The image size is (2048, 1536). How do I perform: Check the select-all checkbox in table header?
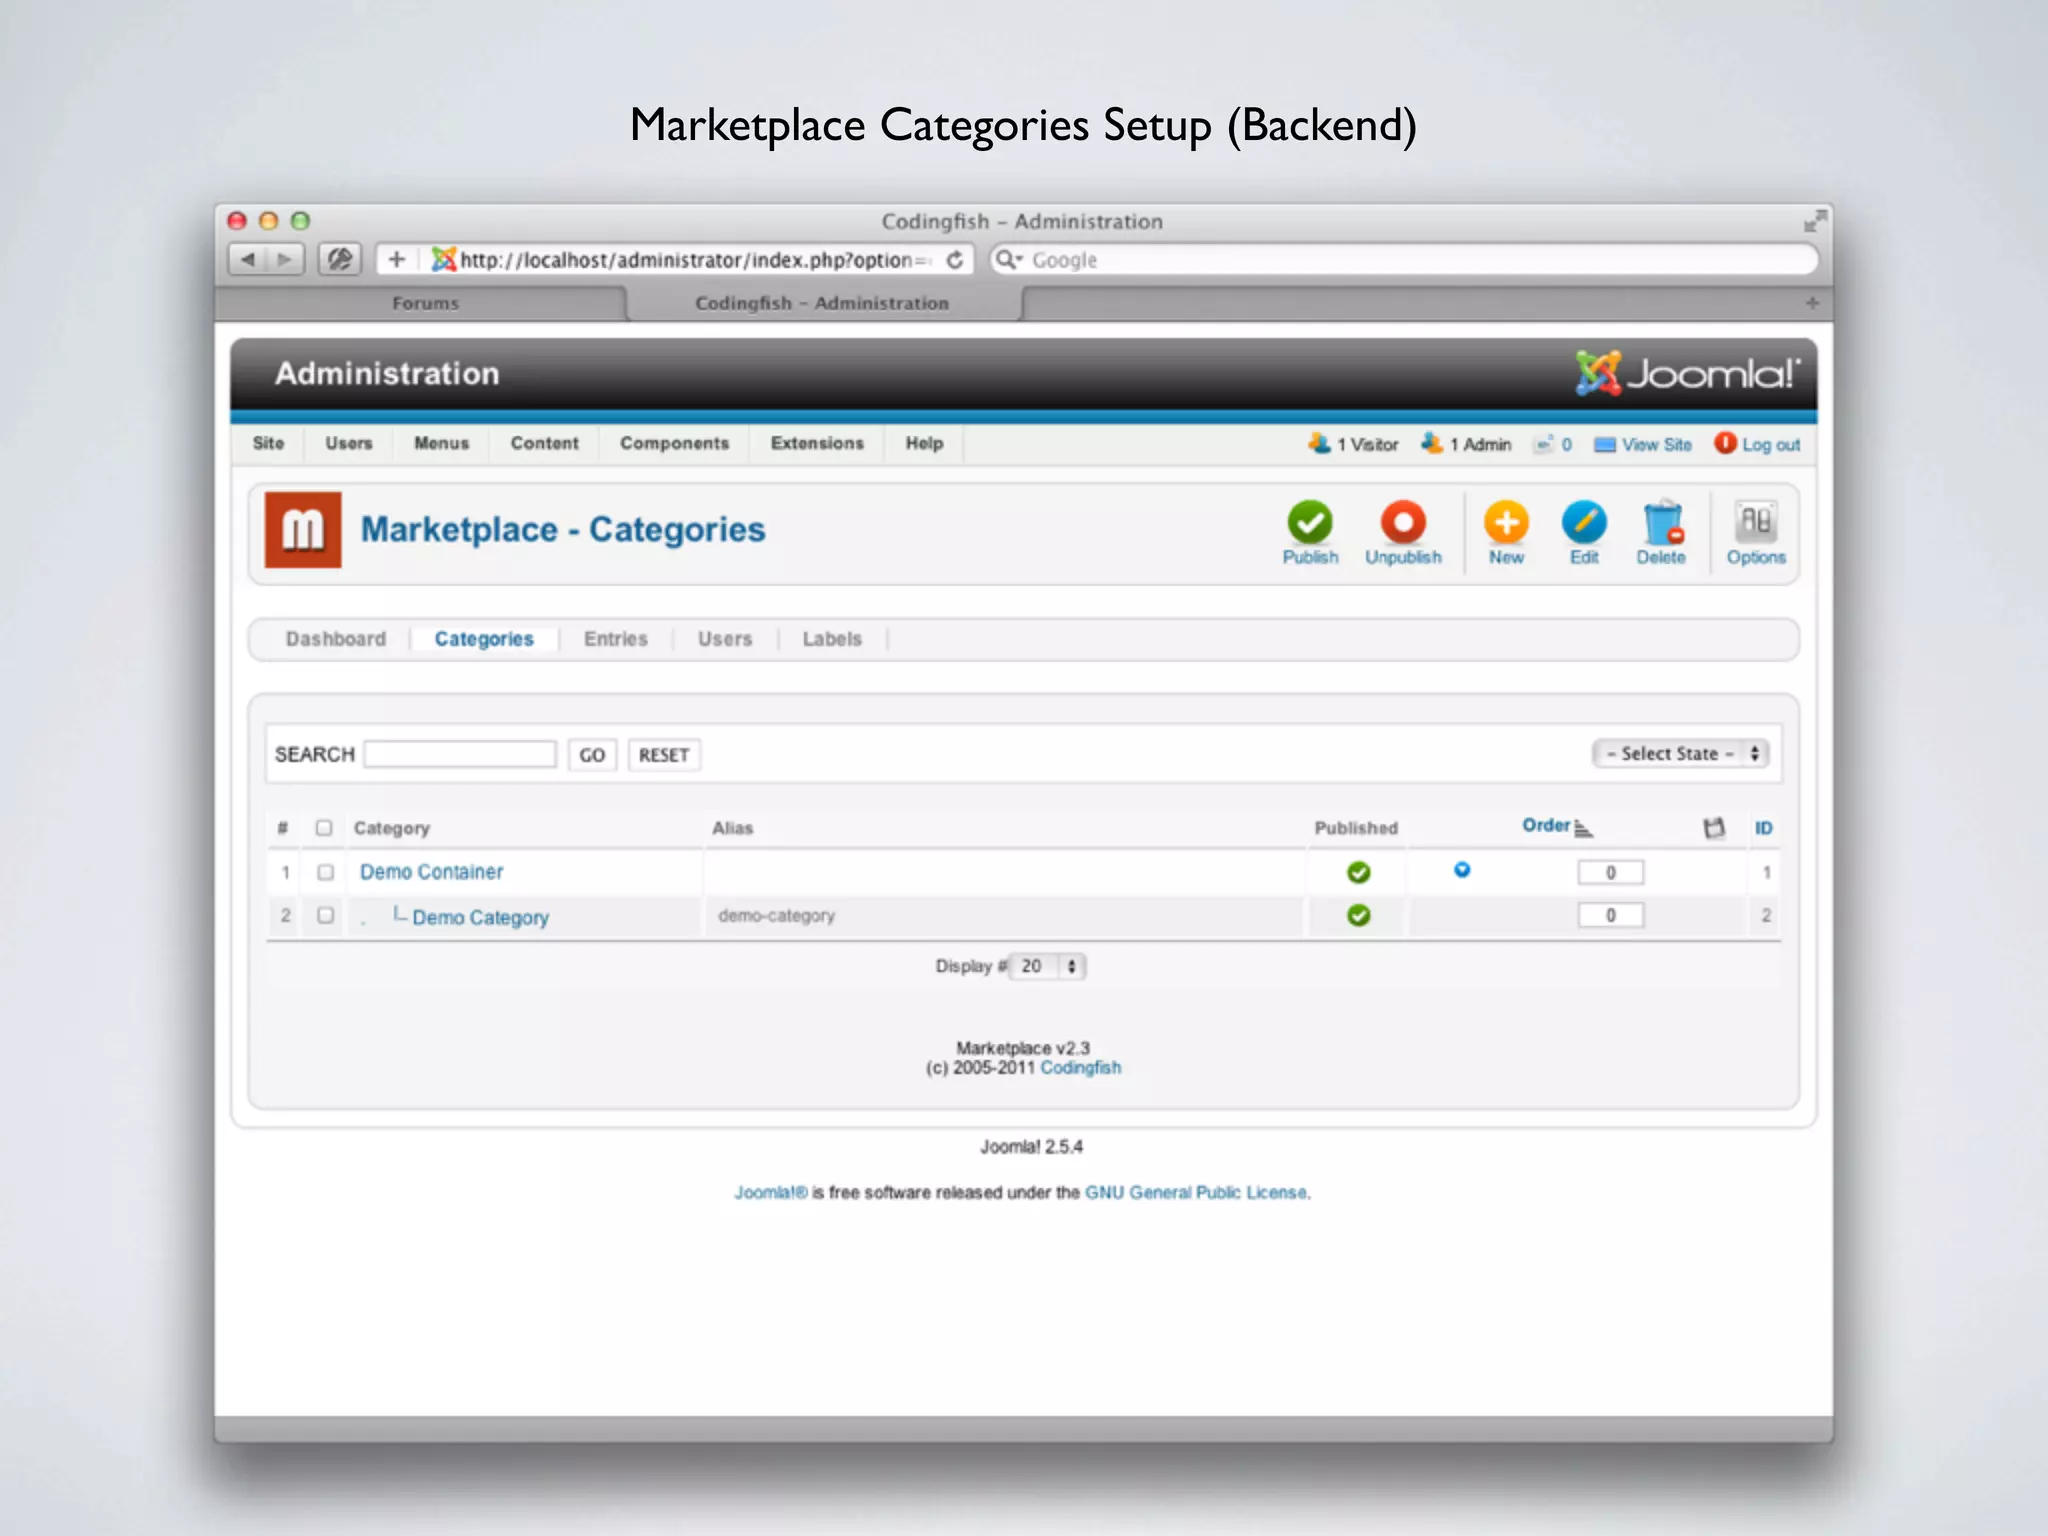click(324, 827)
